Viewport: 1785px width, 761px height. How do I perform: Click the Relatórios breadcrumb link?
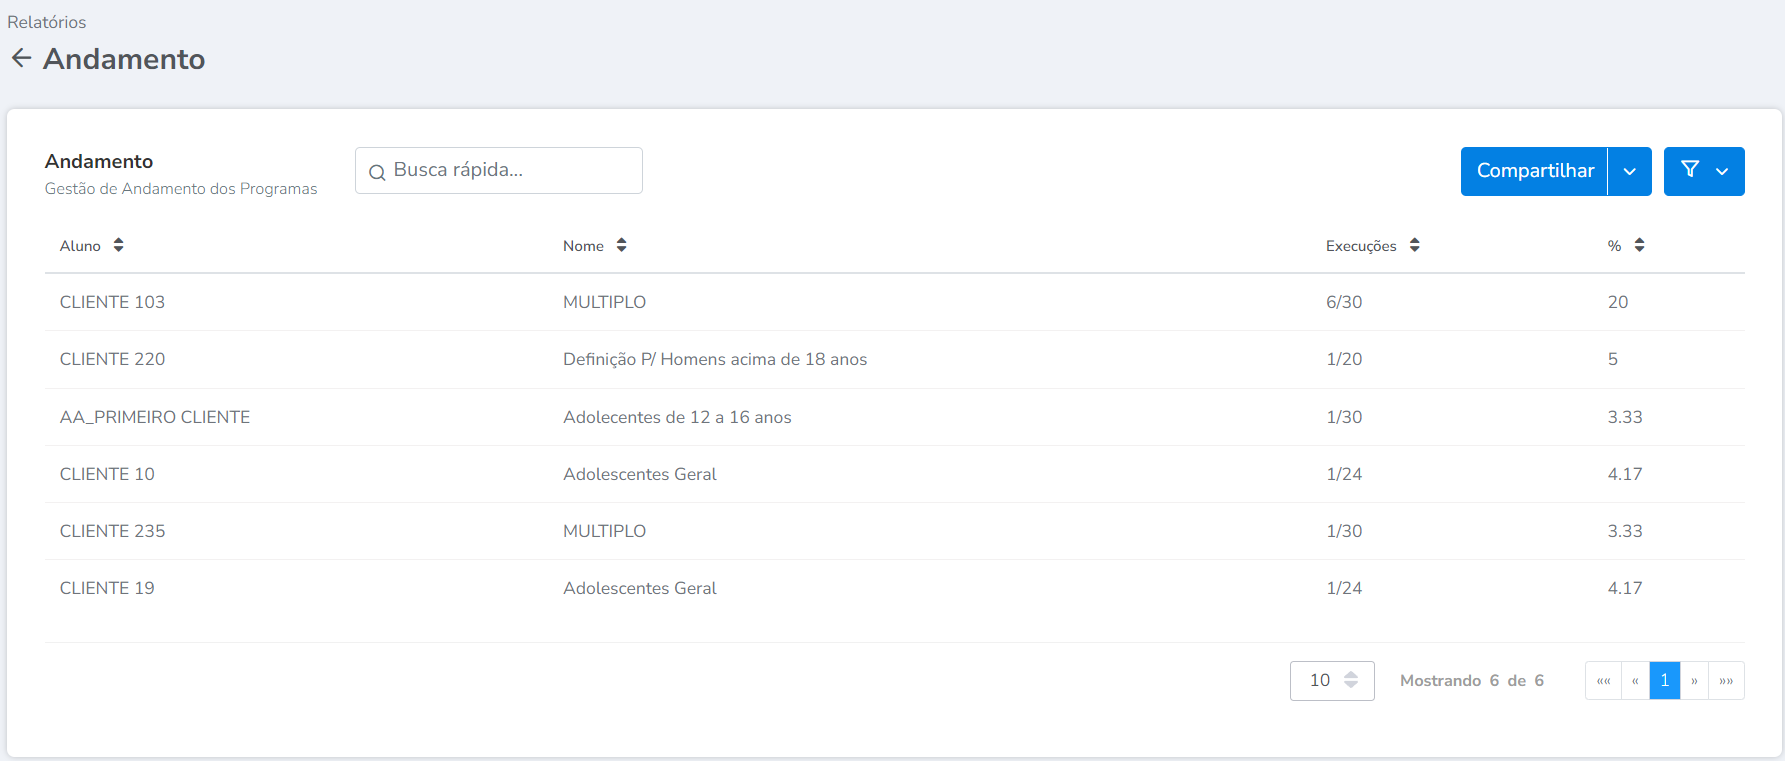click(x=47, y=22)
